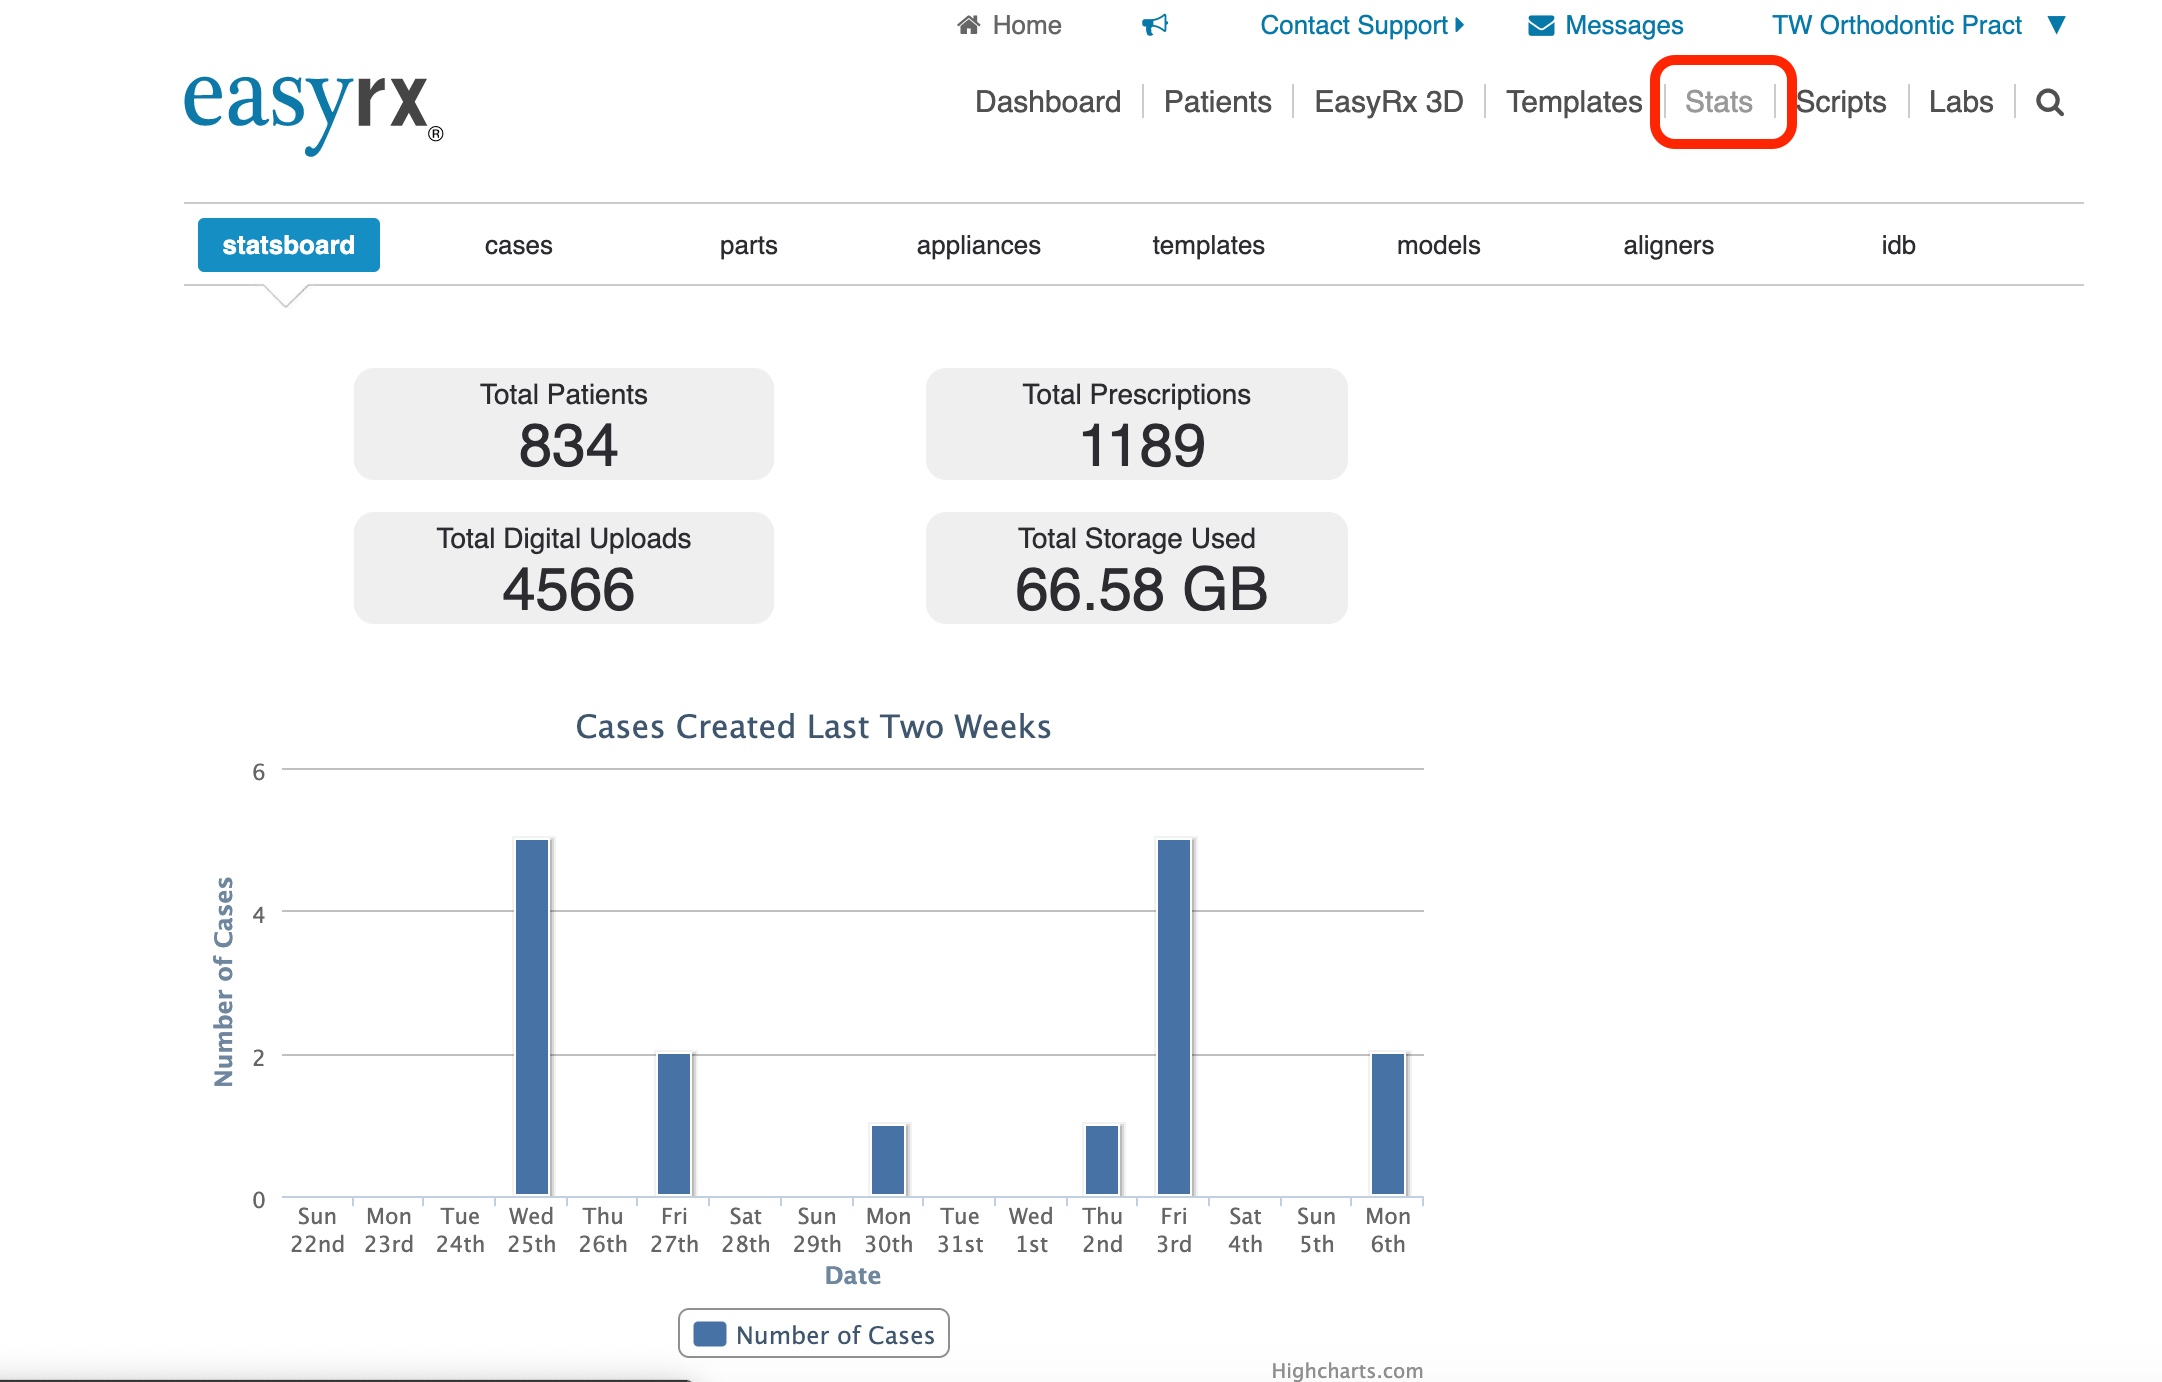Select the idb tab
The width and height of the screenshot is (2162, 1382).
click(x=1897, y=245)
